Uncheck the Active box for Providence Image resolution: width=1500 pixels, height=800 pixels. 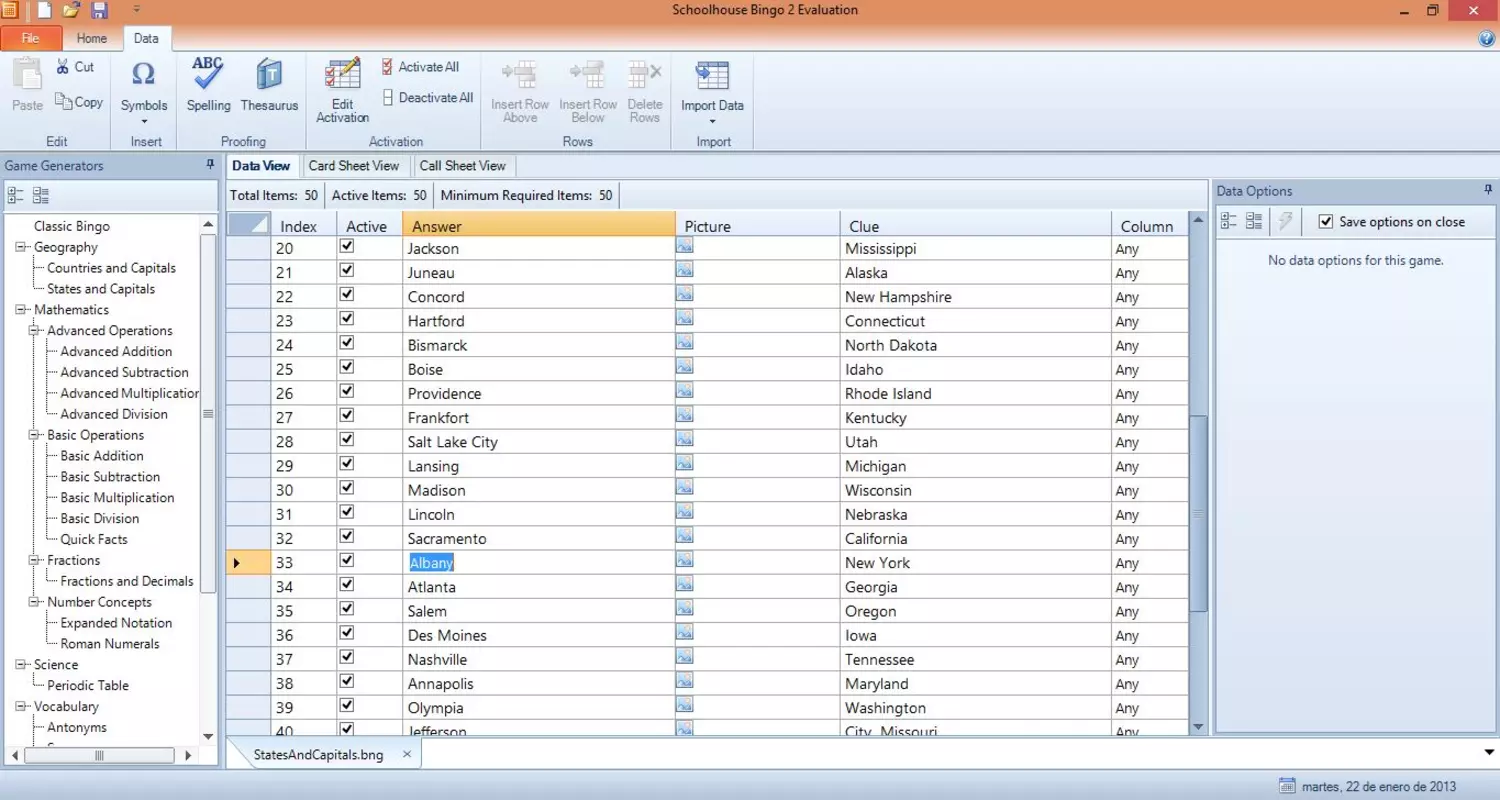[347, 391]
